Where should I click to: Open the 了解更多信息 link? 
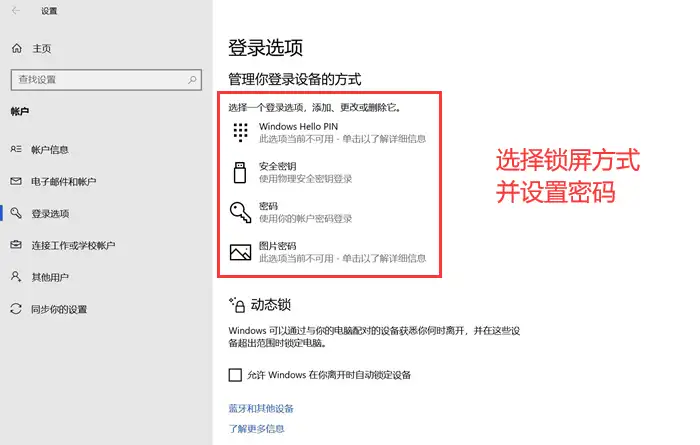tap(256, 429)
